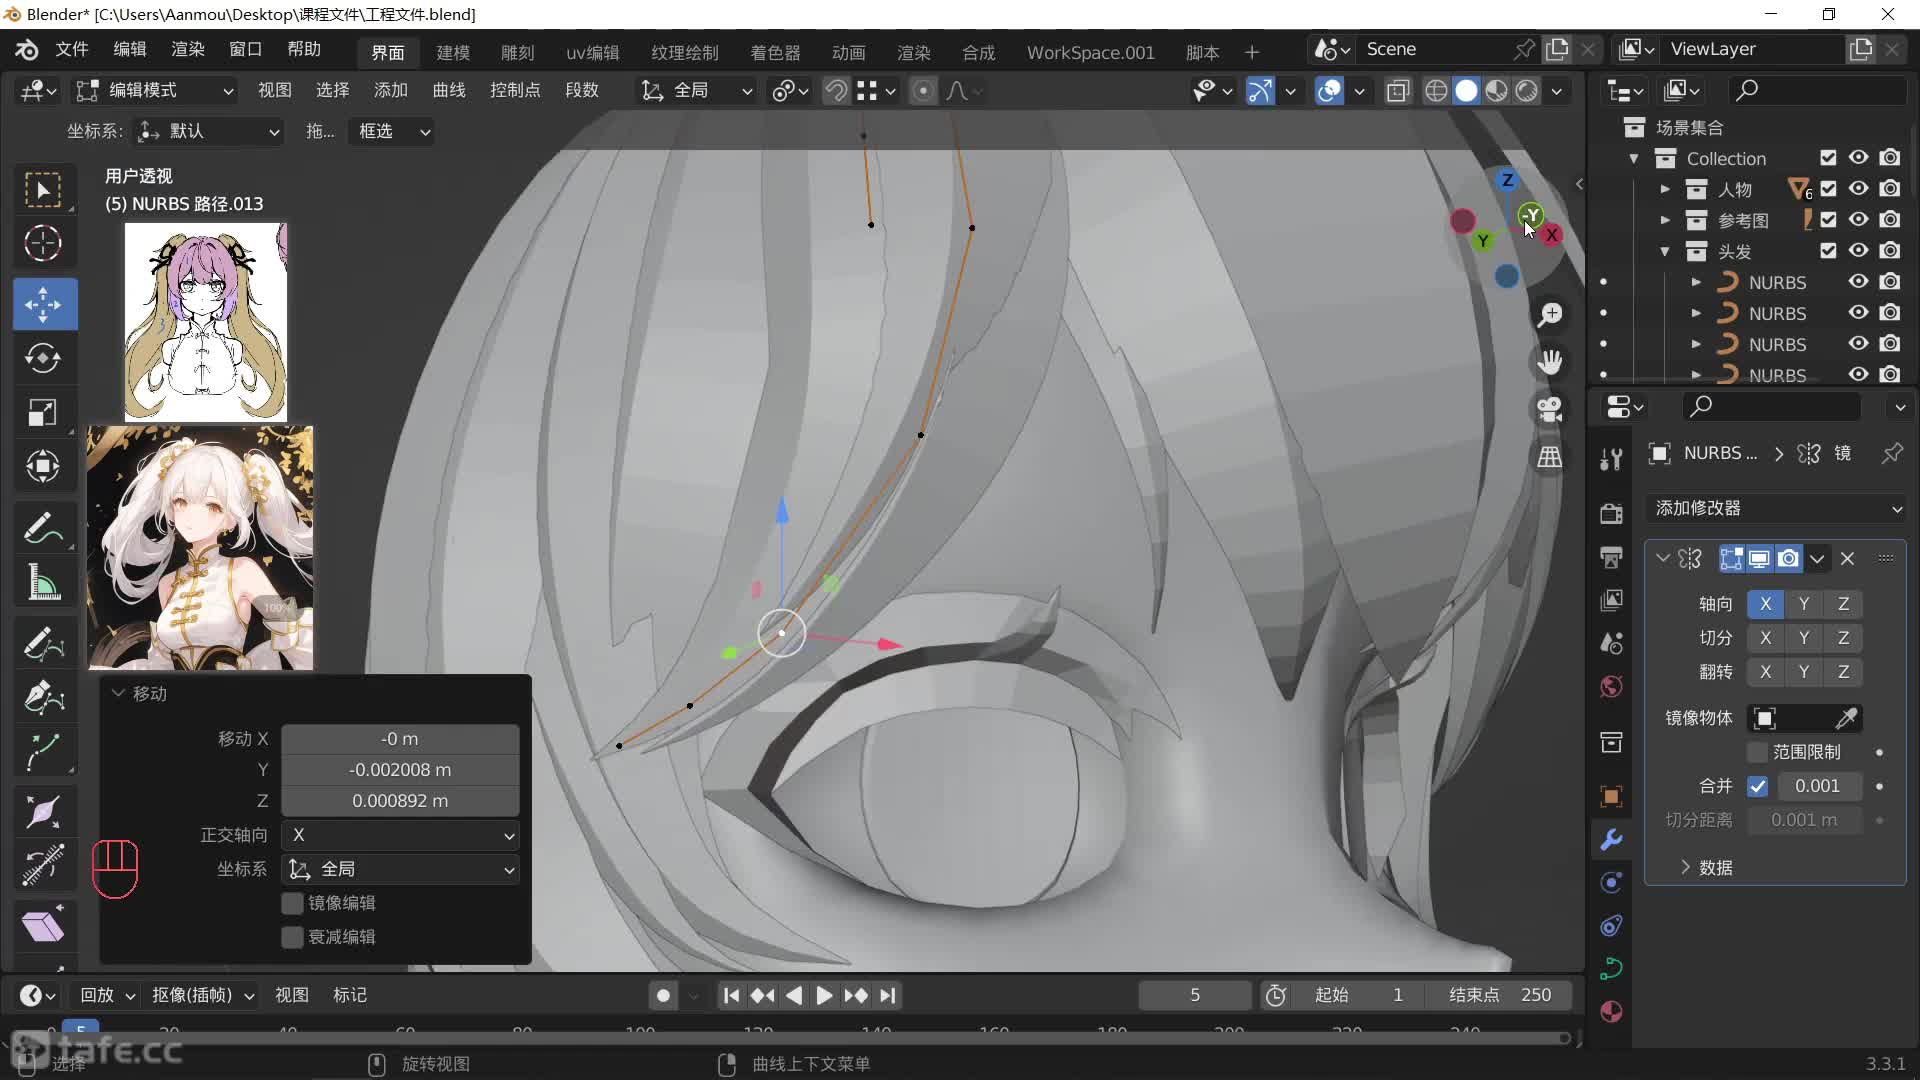Select wireframe viewport shading mode
Screen dimensions: 1920x1080
pos(1436,91)
